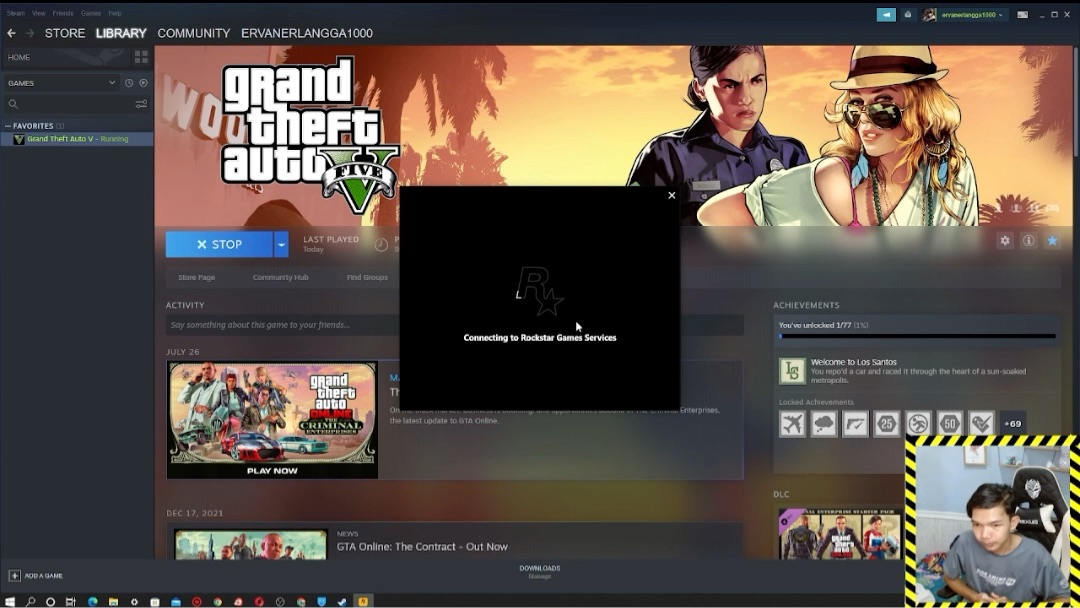View the 25 badge locked achievement
1080x608 pixels.
point(886,423)
